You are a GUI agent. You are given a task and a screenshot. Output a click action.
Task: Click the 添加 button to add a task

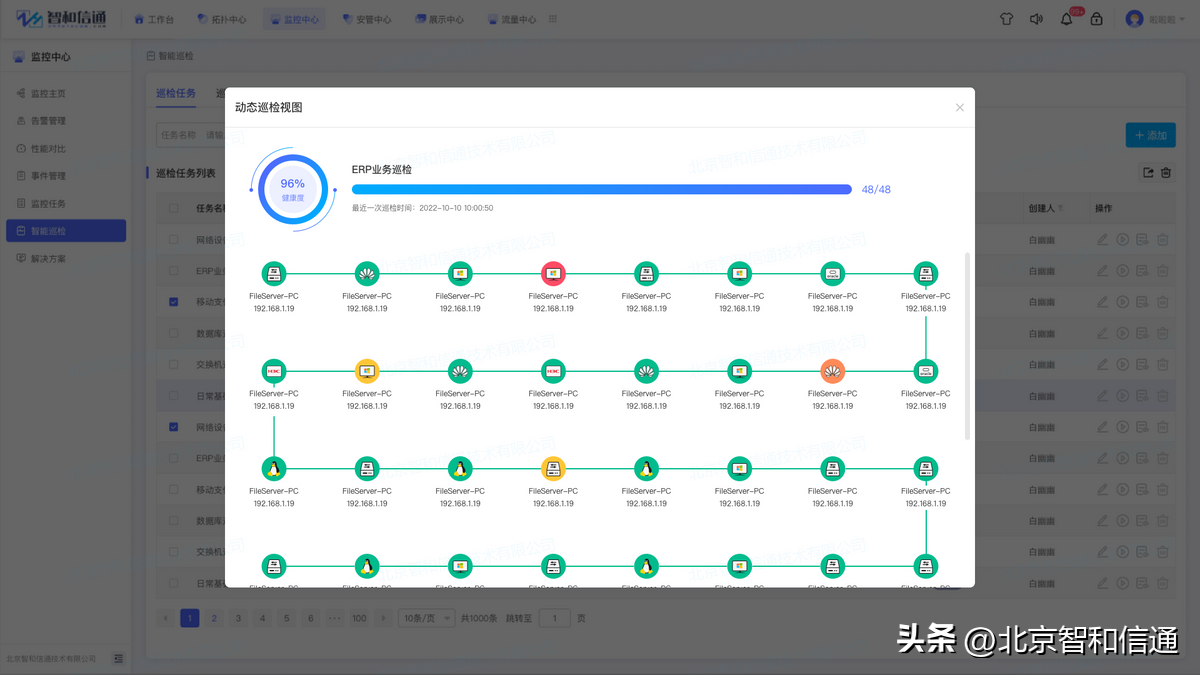coord(1150,134)
